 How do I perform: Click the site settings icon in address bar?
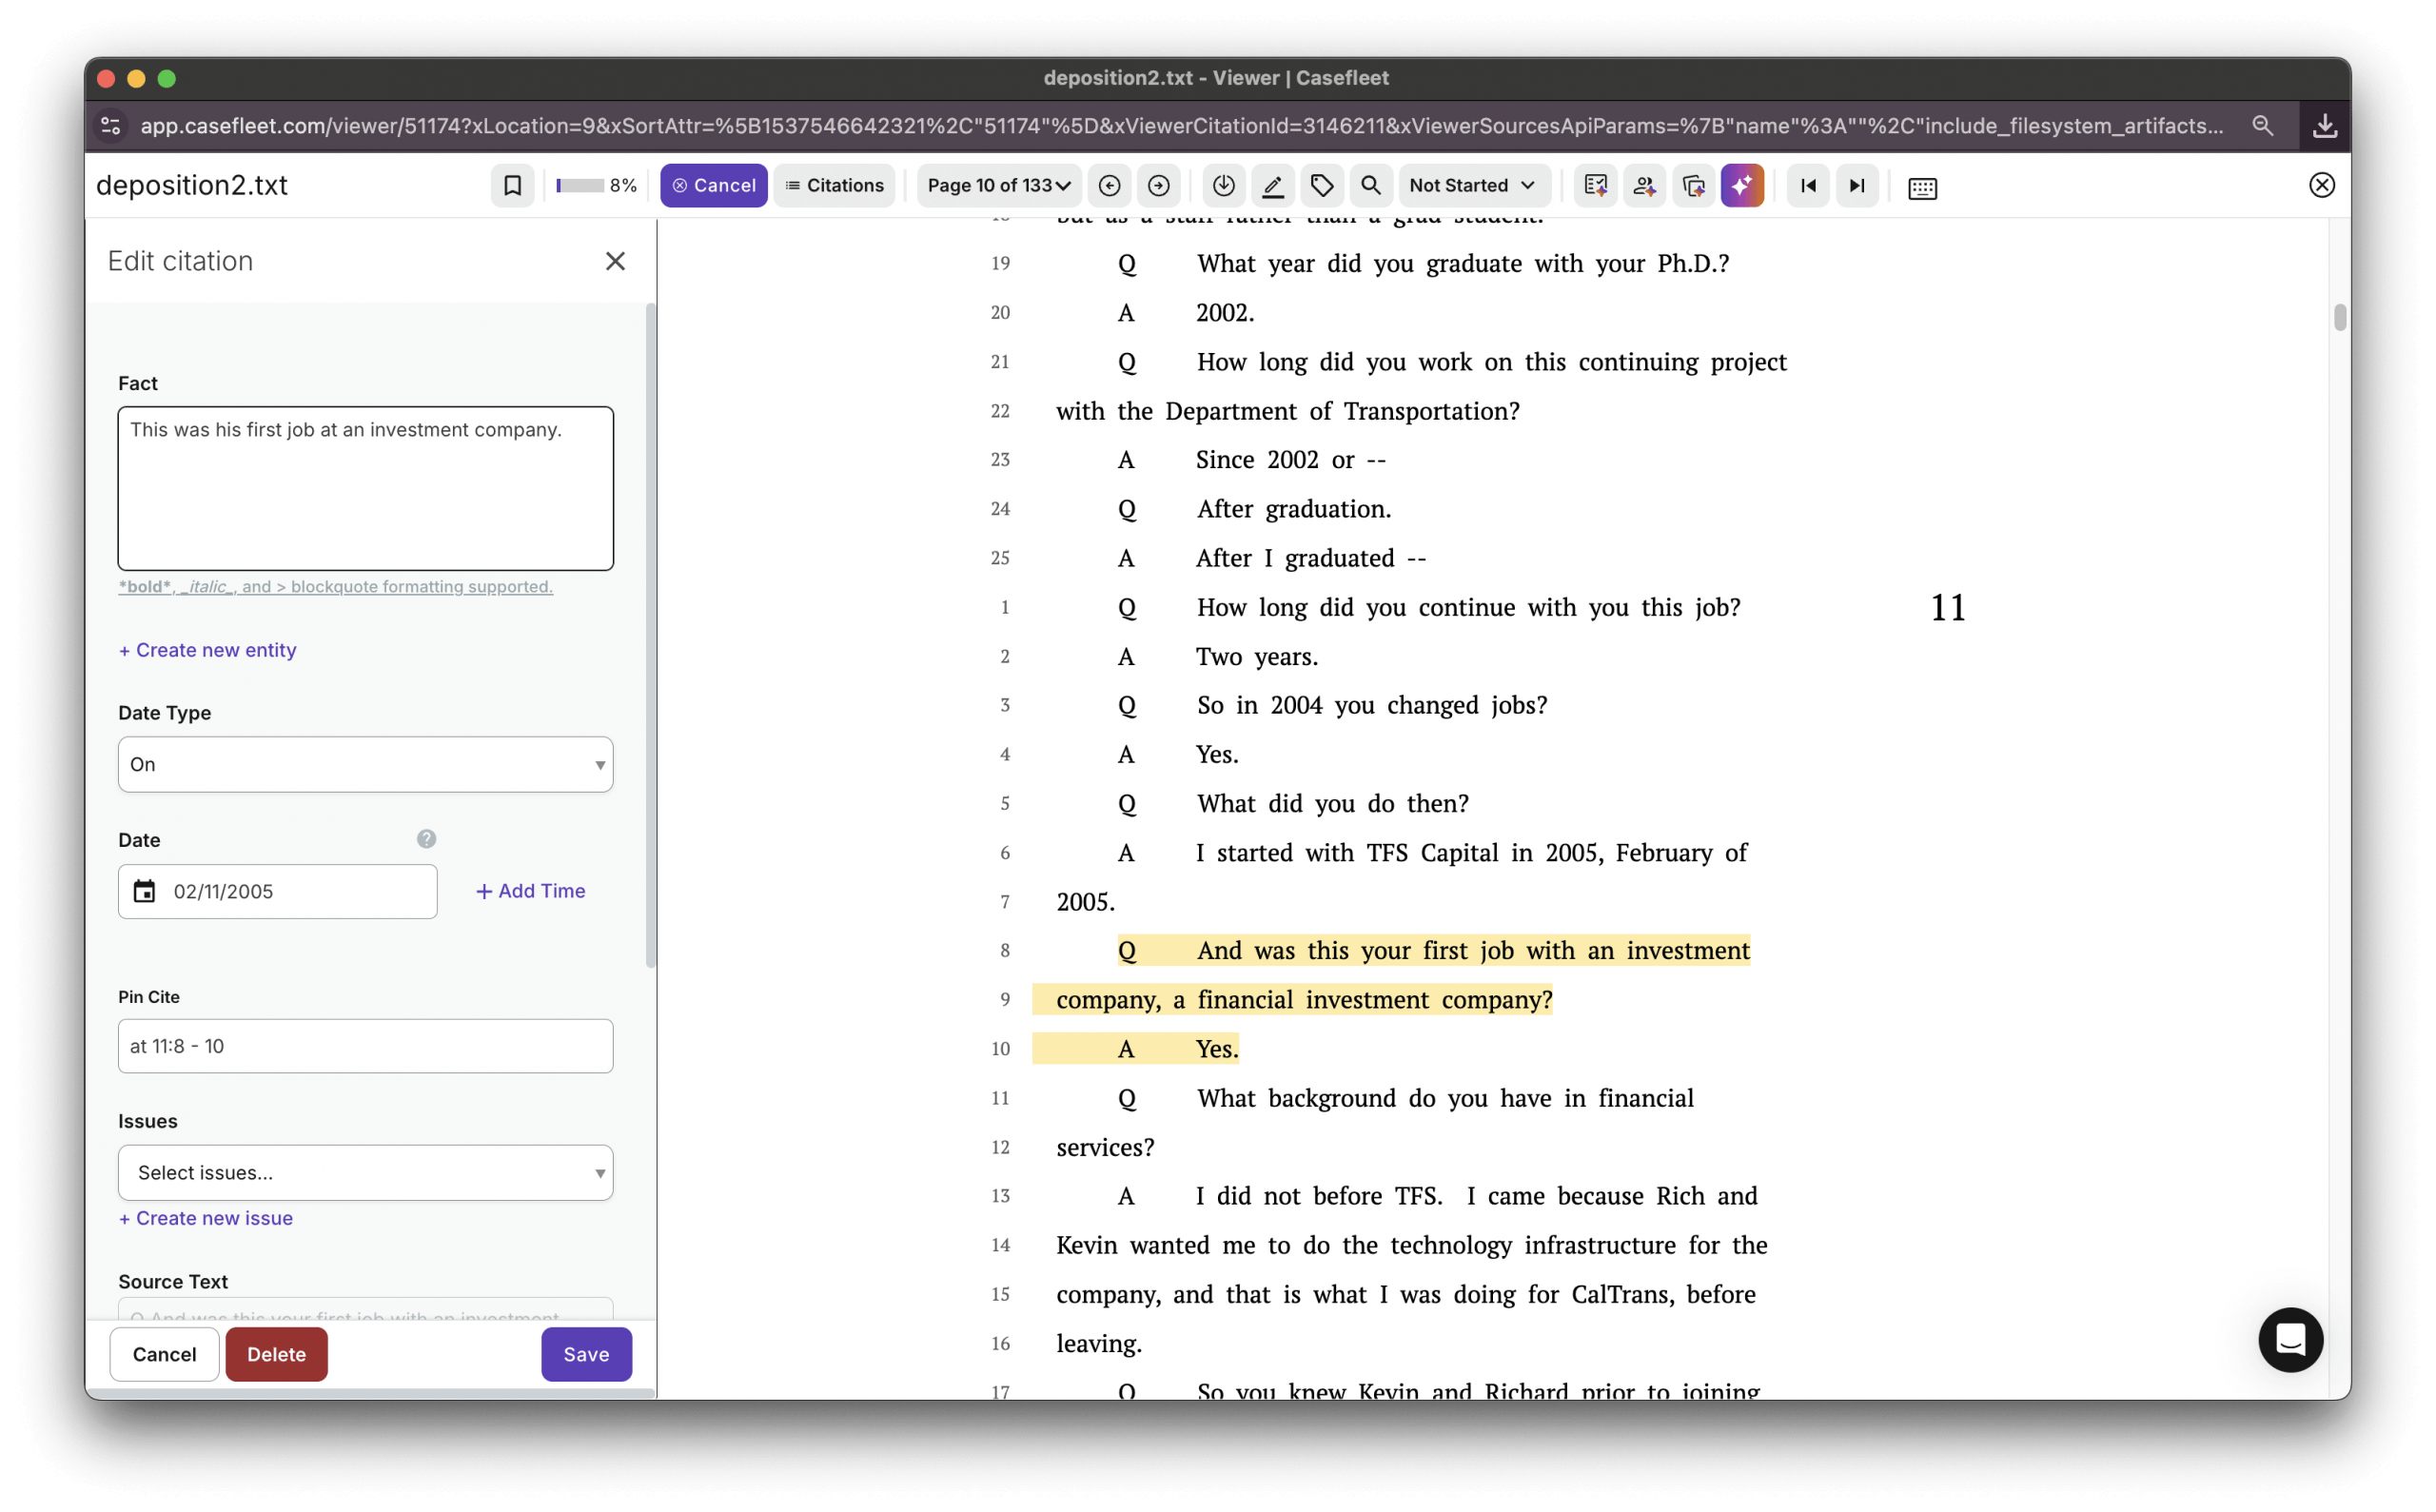click(111, 126)
